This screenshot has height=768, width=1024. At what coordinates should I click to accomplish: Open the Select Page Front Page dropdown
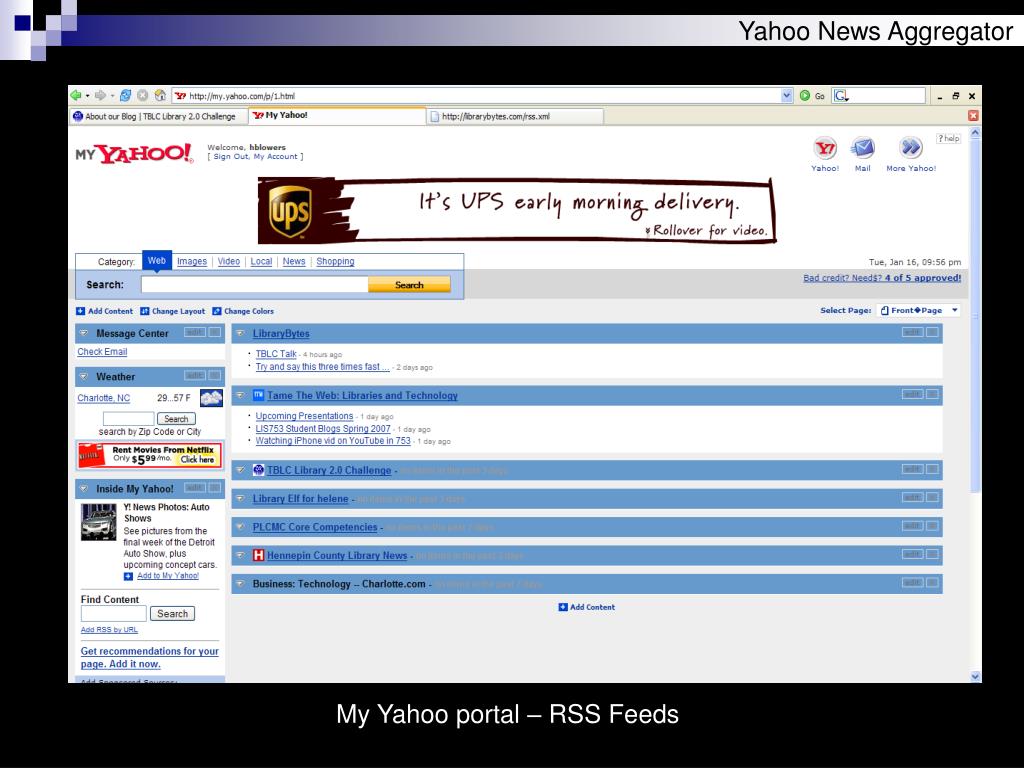click(918, 310)
